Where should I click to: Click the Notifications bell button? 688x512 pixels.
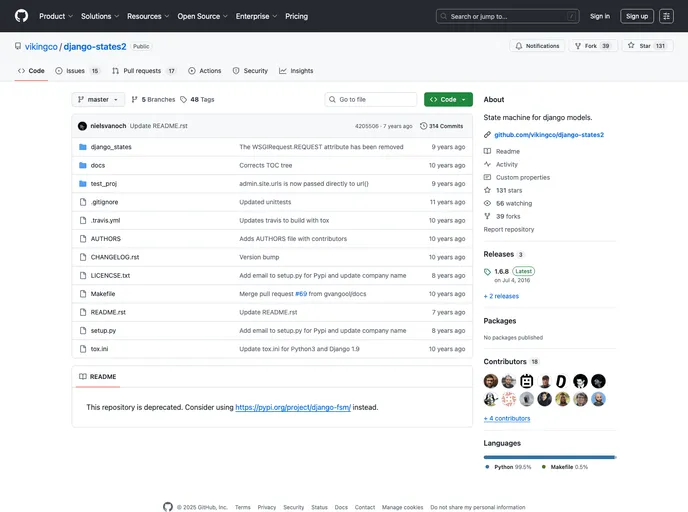pyautogui.click(x=537, y=46)
